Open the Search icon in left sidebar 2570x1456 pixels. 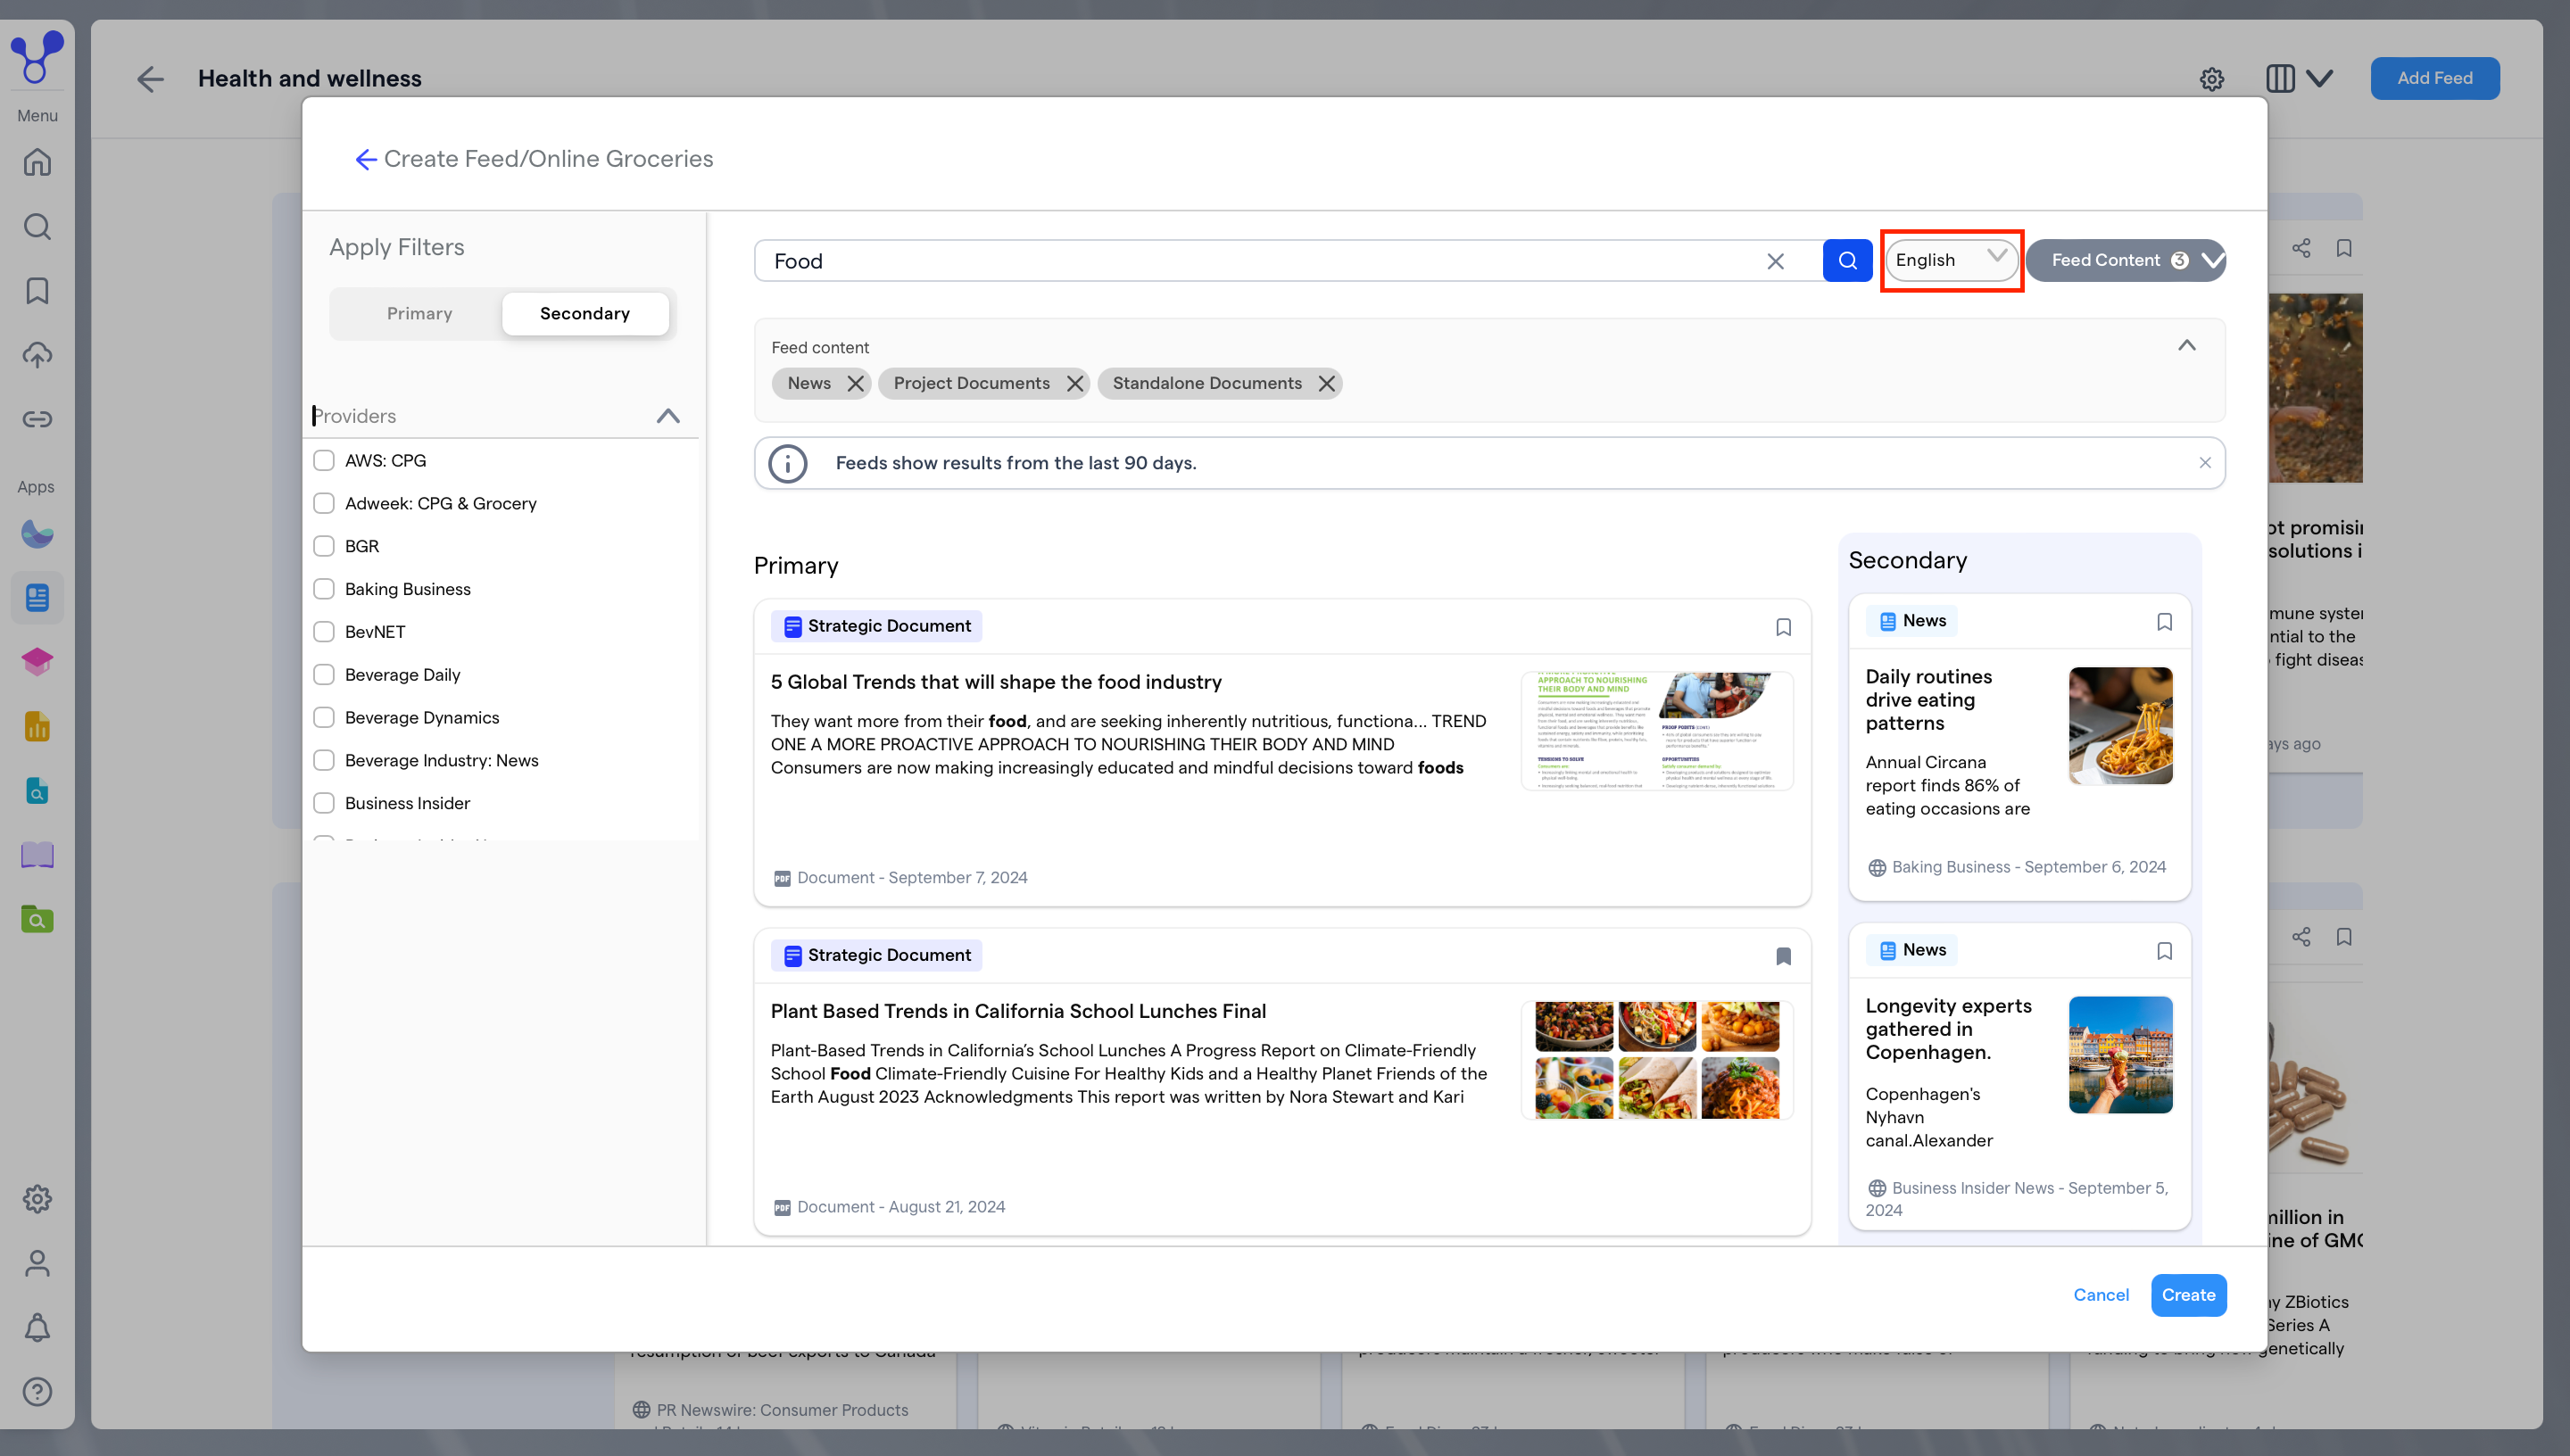click(x=37, y=227)
